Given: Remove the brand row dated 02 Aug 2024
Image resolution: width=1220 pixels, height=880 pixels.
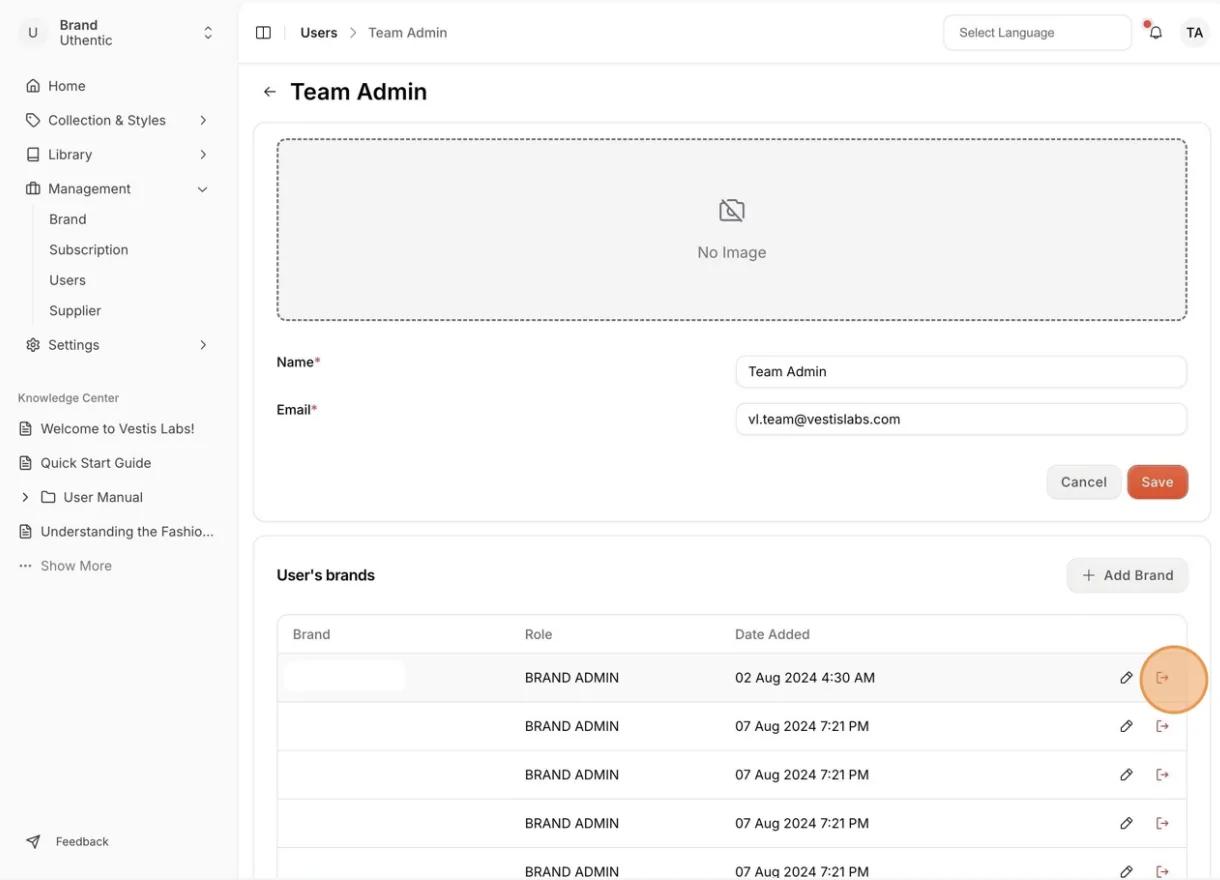Looking at the screenshot, I should [1162, 678].
